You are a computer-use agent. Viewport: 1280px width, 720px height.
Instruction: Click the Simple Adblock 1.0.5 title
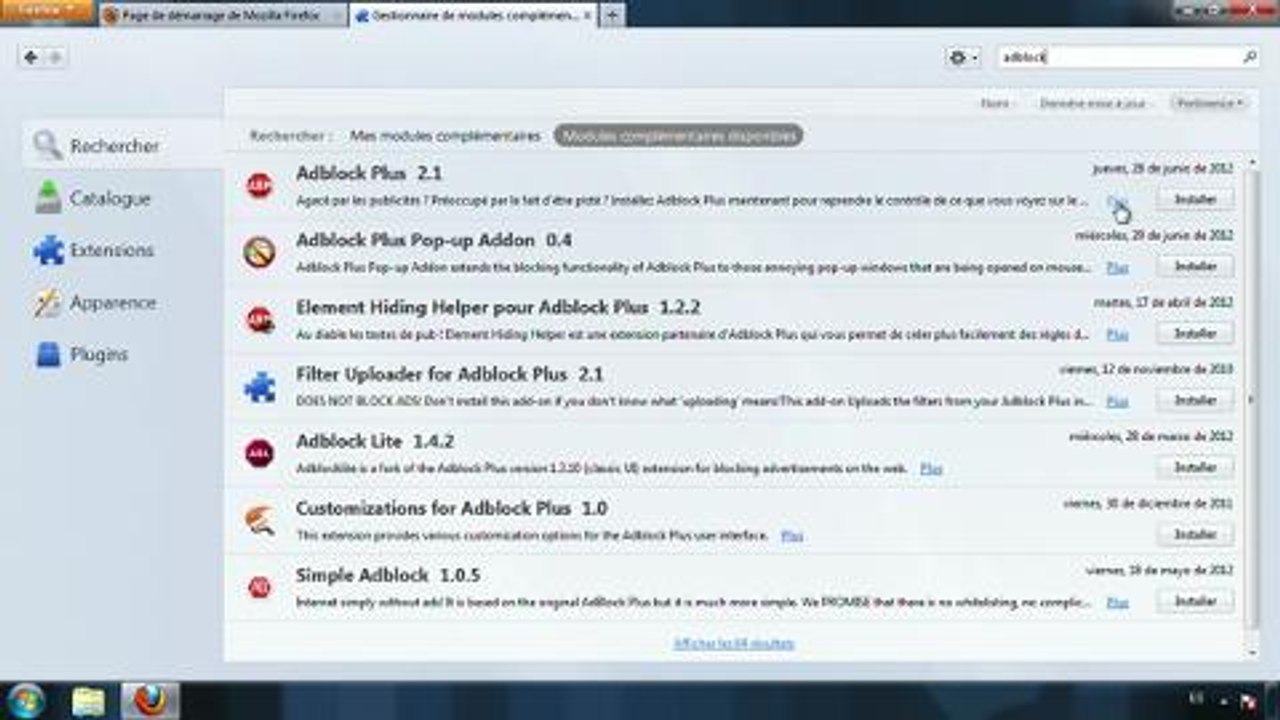tap(388, 575)
